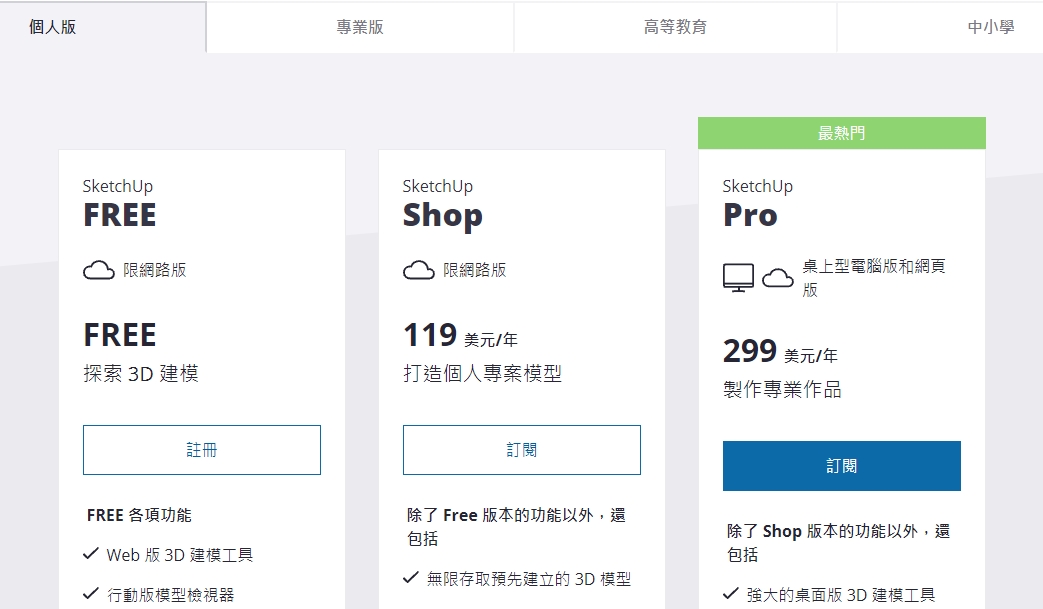Image resolution: width=1043 pixels, height=609 pixels.
Task: Click the checkmark beside 無限存取預先建立的 3D 模型
Action: tap(410, 578)
